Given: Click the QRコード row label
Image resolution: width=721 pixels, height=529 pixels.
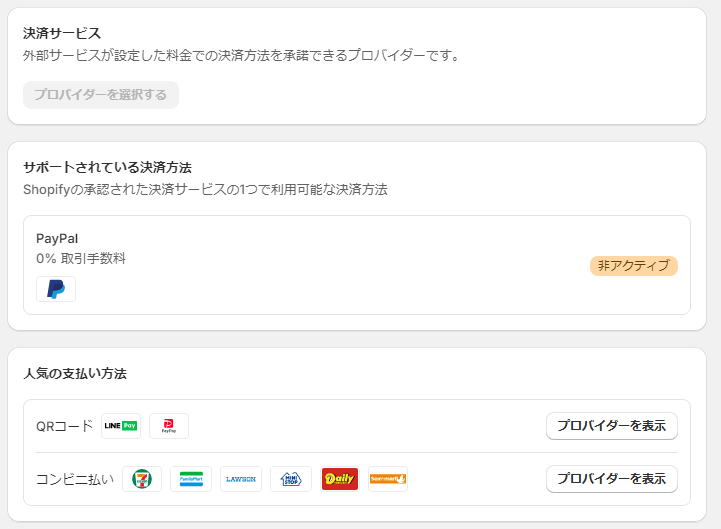Looking at the screenshot, I should click(64, 426).
